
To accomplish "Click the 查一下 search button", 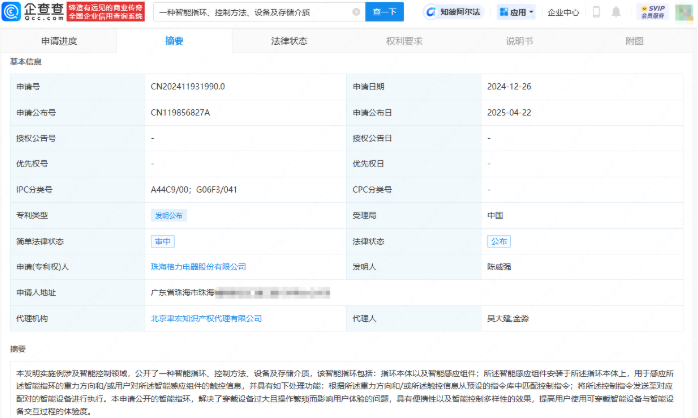I will [385, 12].
